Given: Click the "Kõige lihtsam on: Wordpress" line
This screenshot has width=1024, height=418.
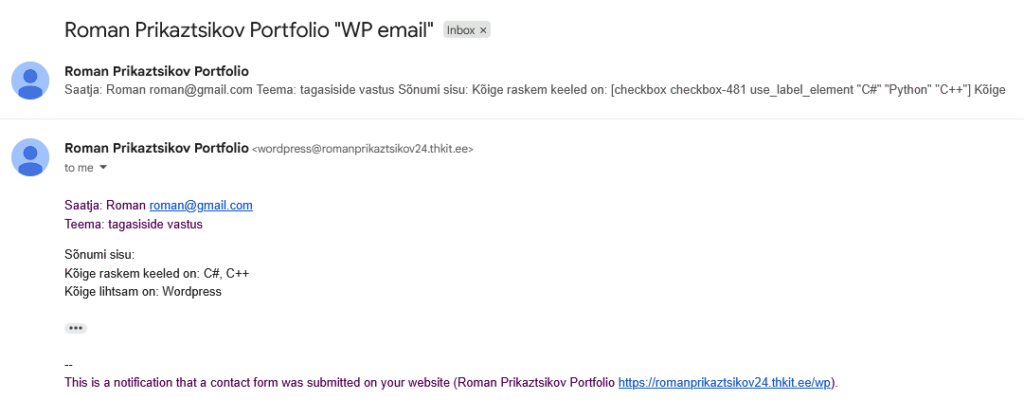Looking at the screenshot, I should coord(142,292).
